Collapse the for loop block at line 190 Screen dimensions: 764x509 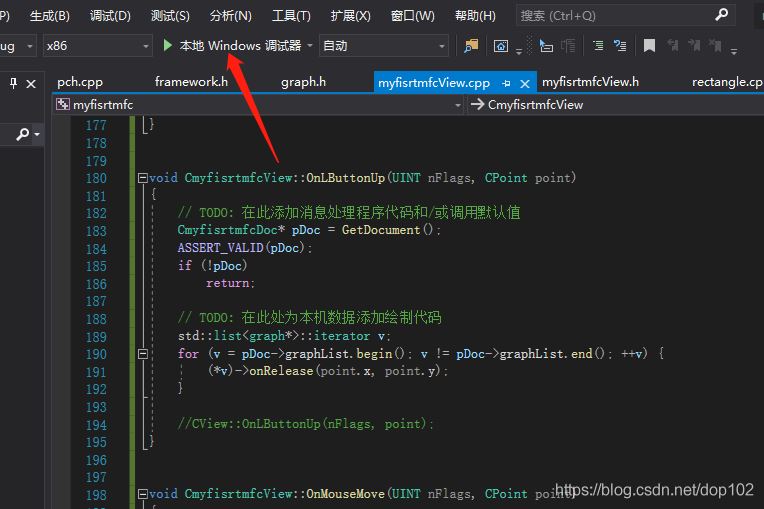pyautogui.click(x=143, y=354)
